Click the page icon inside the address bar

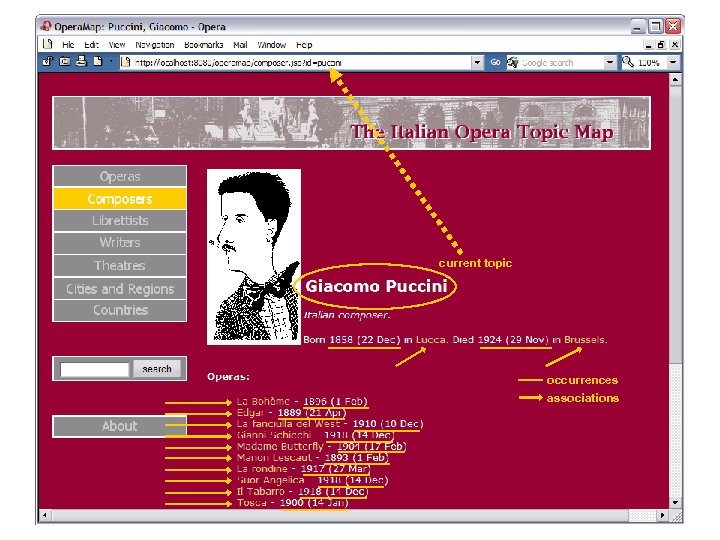coord(125,62)
